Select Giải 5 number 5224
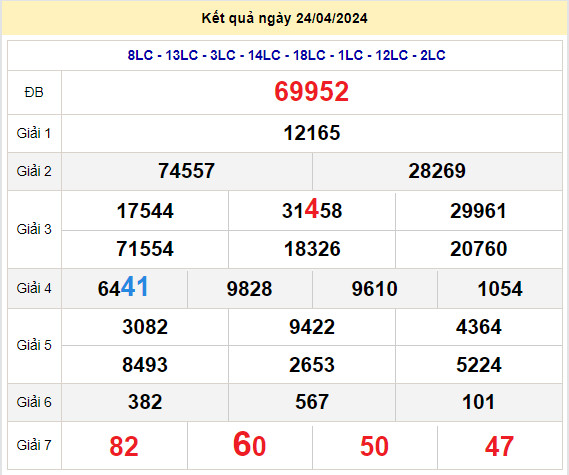The width and height of the screenshot is (569, 475). click(x=479, y=365)
